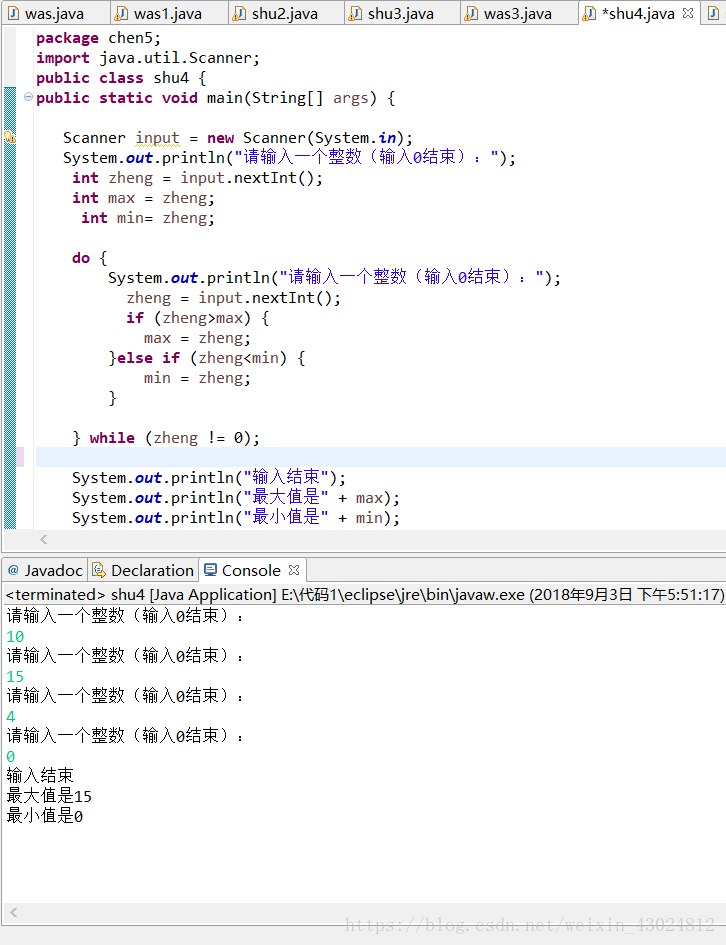Click the Java file icon on shu3.java tab

[x=356, y=13]
